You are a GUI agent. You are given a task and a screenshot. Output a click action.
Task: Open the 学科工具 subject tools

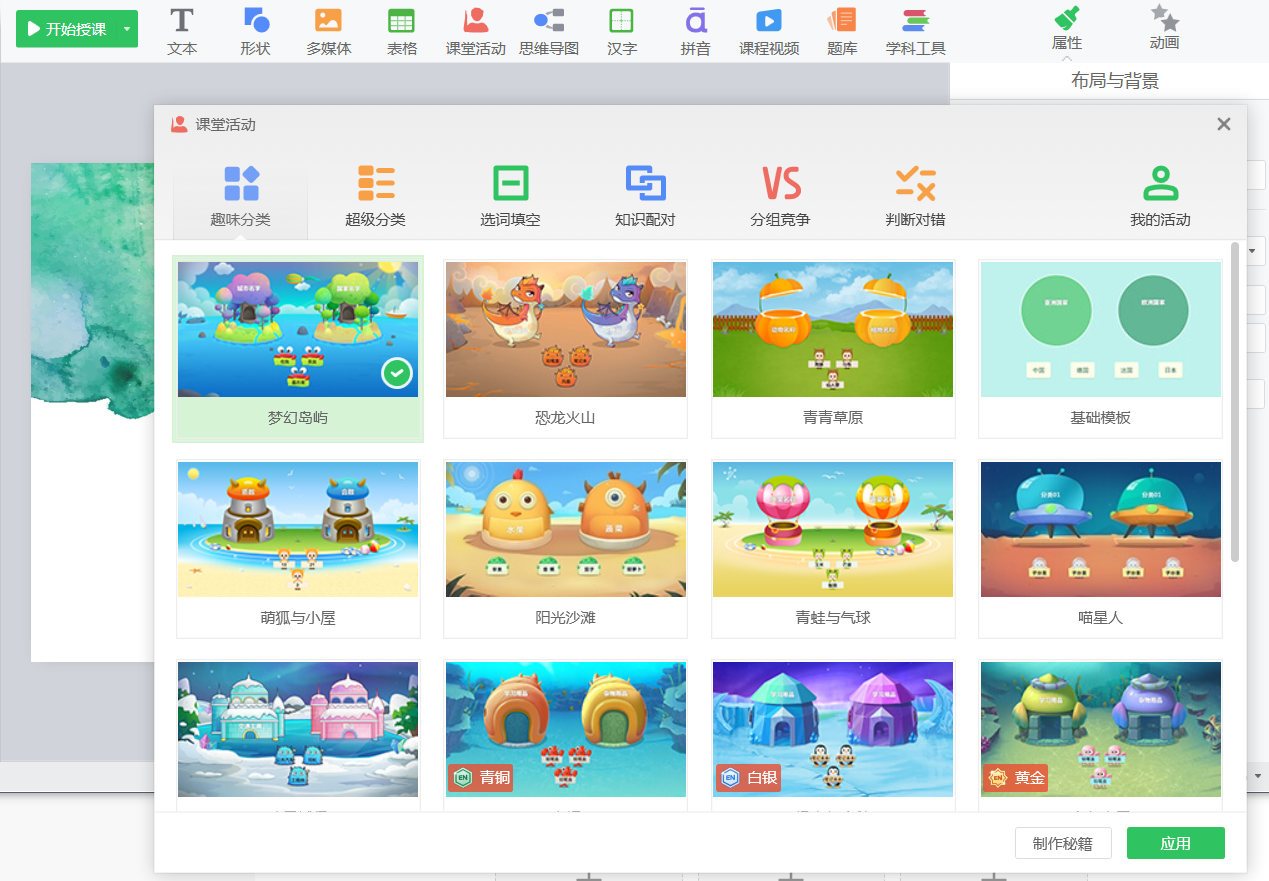(915, 31)
